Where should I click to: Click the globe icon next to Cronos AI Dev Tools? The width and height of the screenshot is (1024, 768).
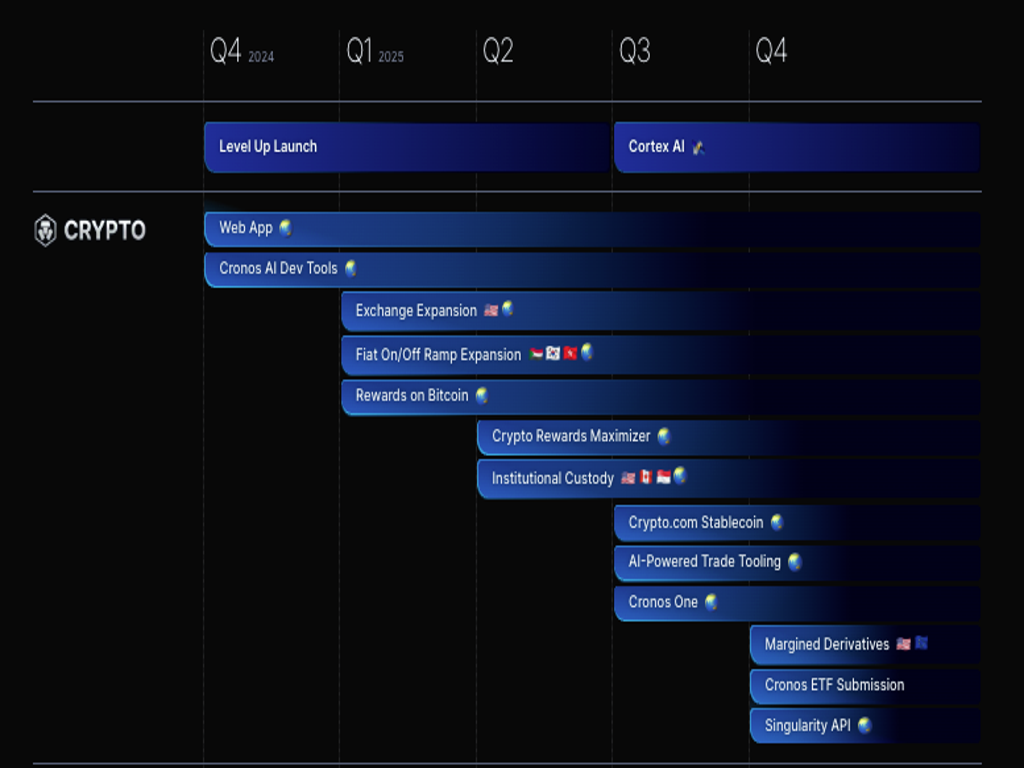click(350, 268)
